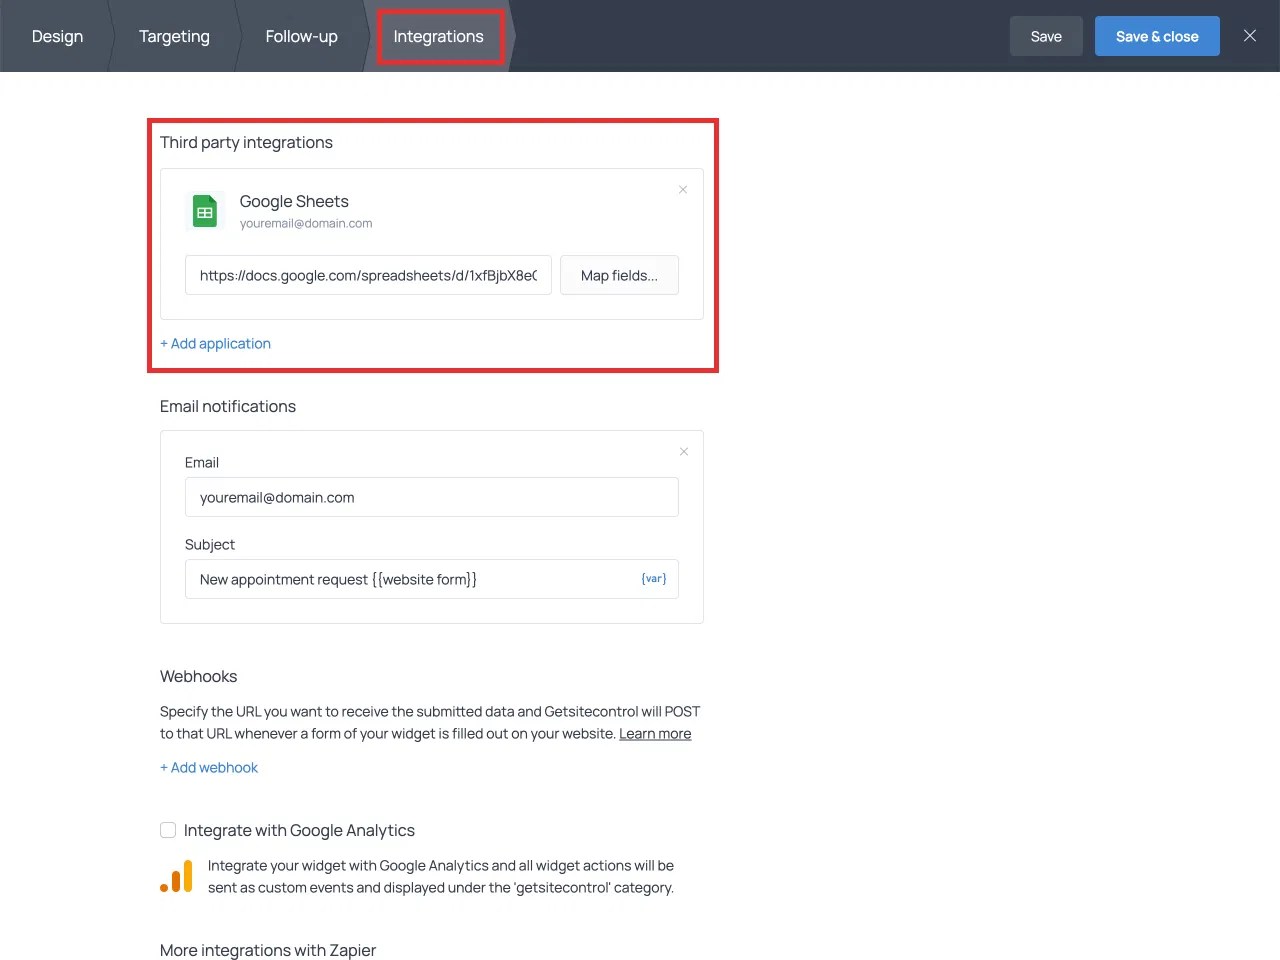Enable Integrate with Google Analytics checkbox

168,830
